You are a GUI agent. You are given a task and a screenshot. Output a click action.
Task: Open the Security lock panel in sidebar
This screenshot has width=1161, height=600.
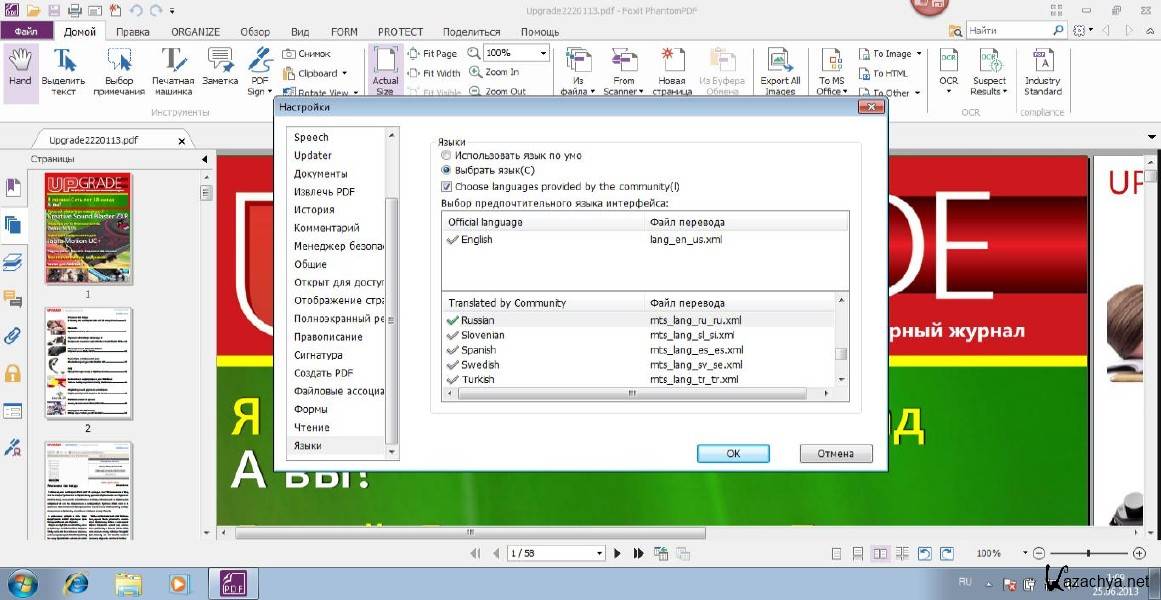[x=13, y=374]
